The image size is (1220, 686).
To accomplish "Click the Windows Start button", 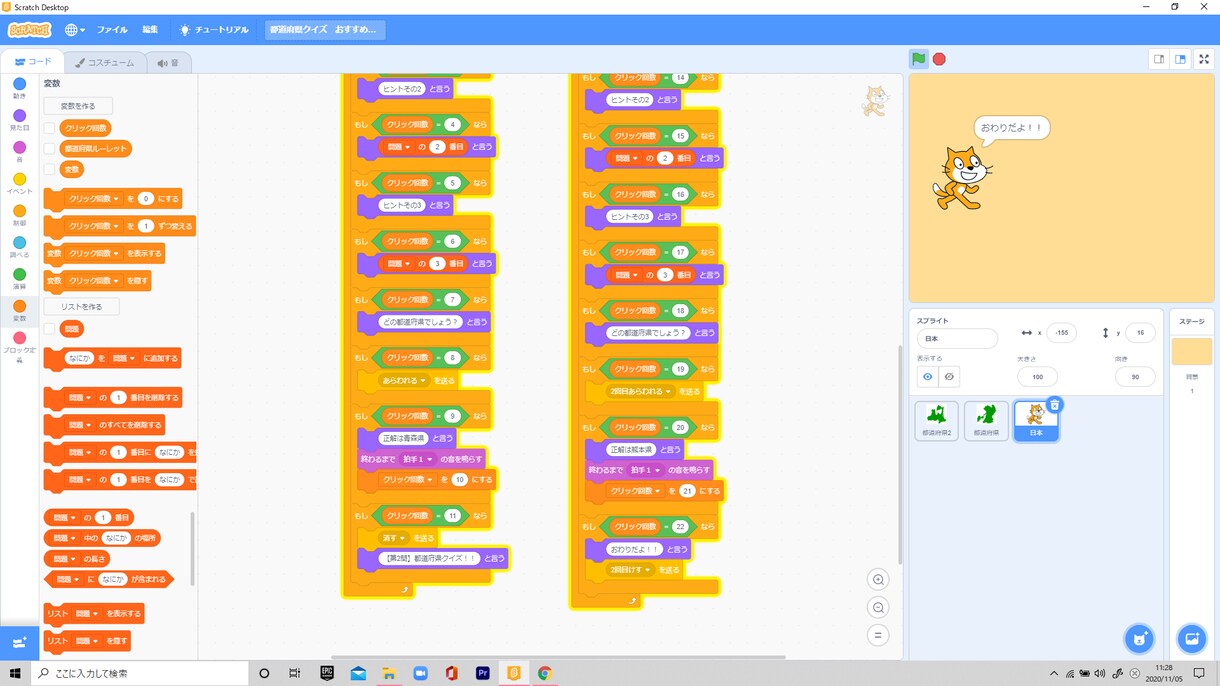I will pos(14,673).
